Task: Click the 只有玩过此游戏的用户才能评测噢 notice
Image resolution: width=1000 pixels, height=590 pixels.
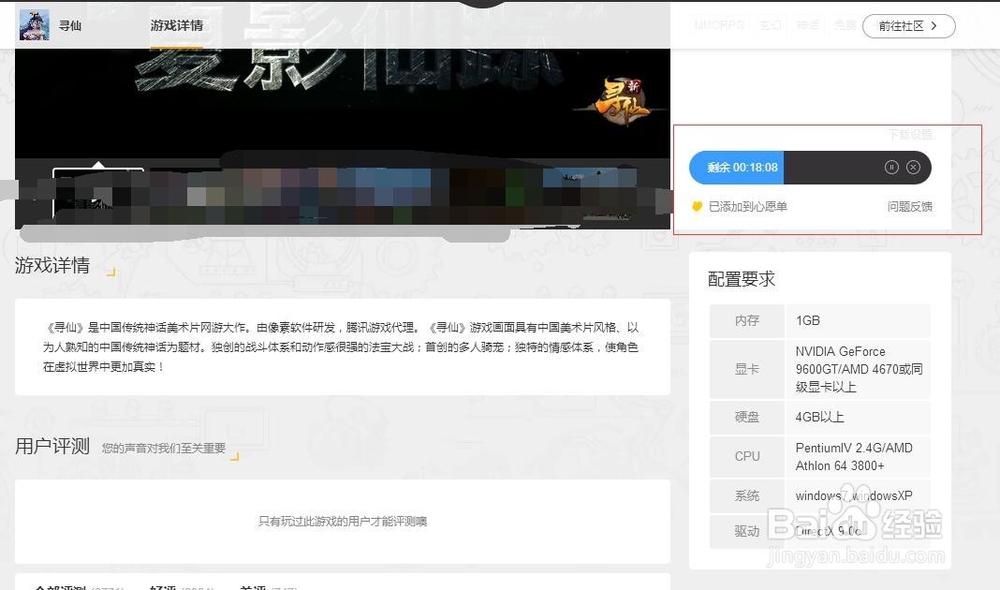Action: [x=342, y=521]
